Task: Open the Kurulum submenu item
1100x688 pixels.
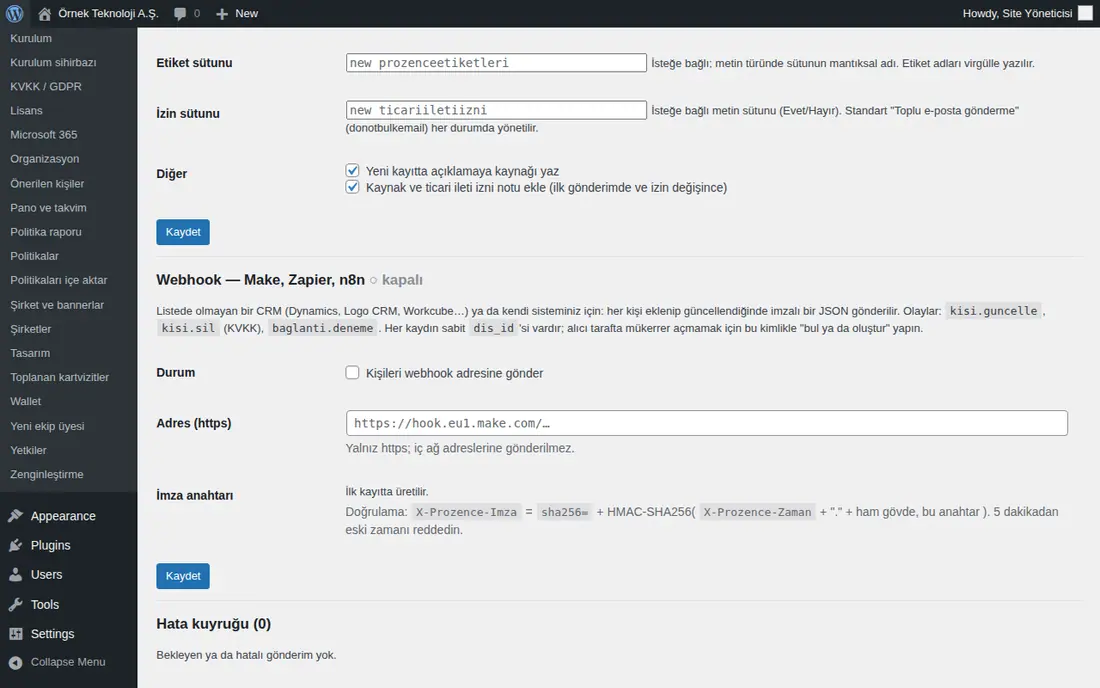Action: [31, 38]
